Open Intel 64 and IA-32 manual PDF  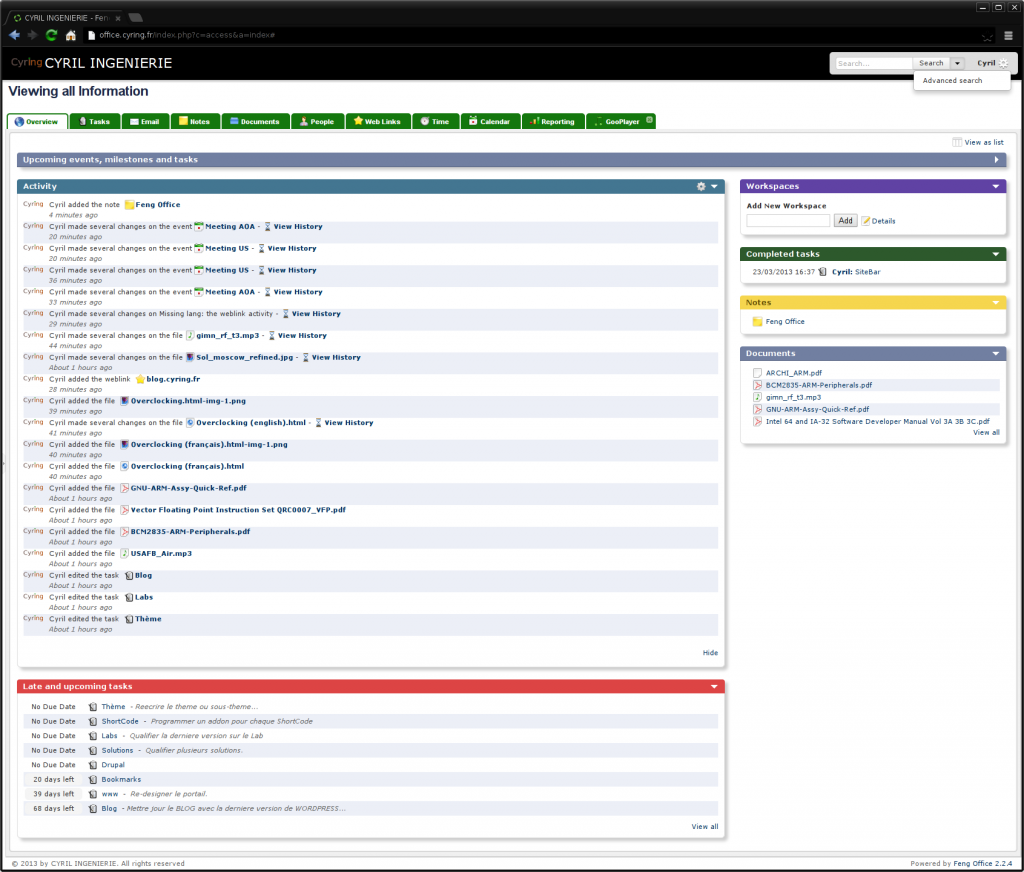(x=877, y=422)
